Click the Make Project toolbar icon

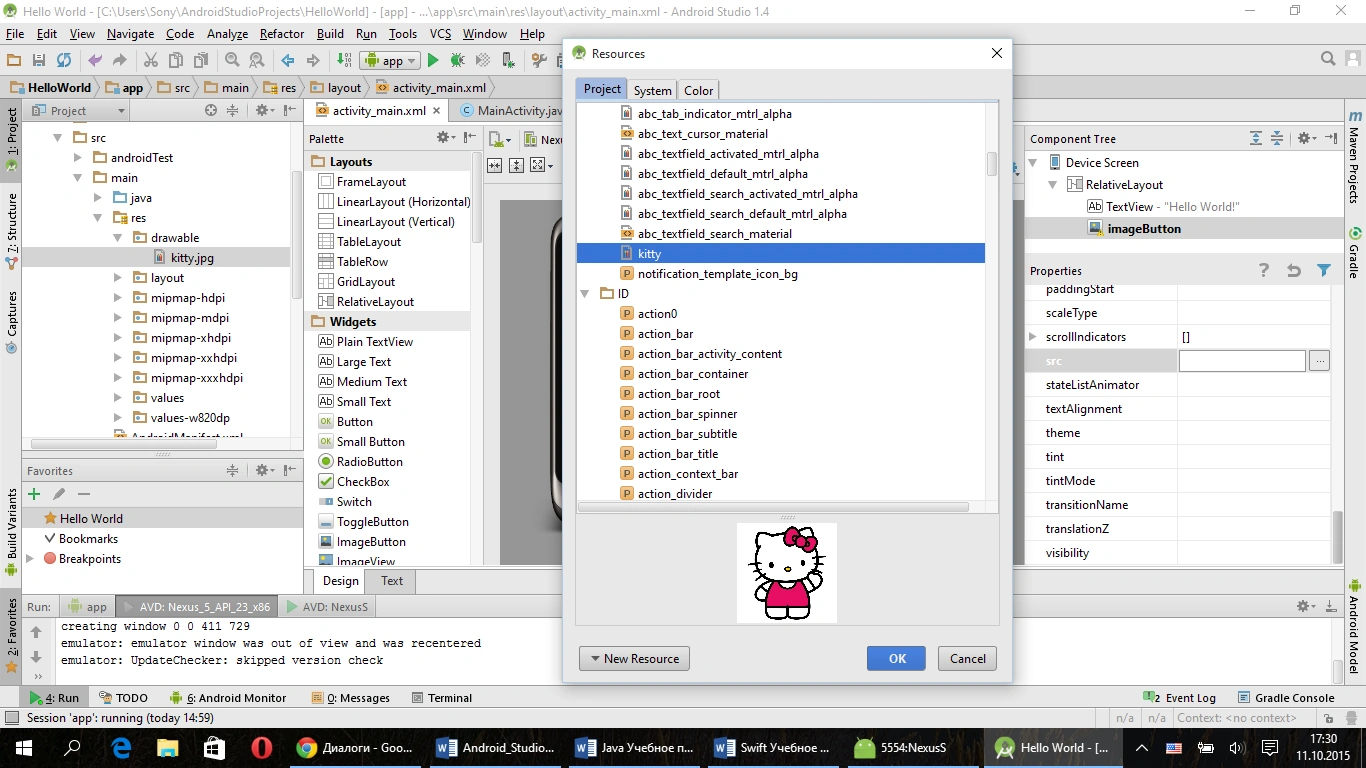(x=344, y=61)
